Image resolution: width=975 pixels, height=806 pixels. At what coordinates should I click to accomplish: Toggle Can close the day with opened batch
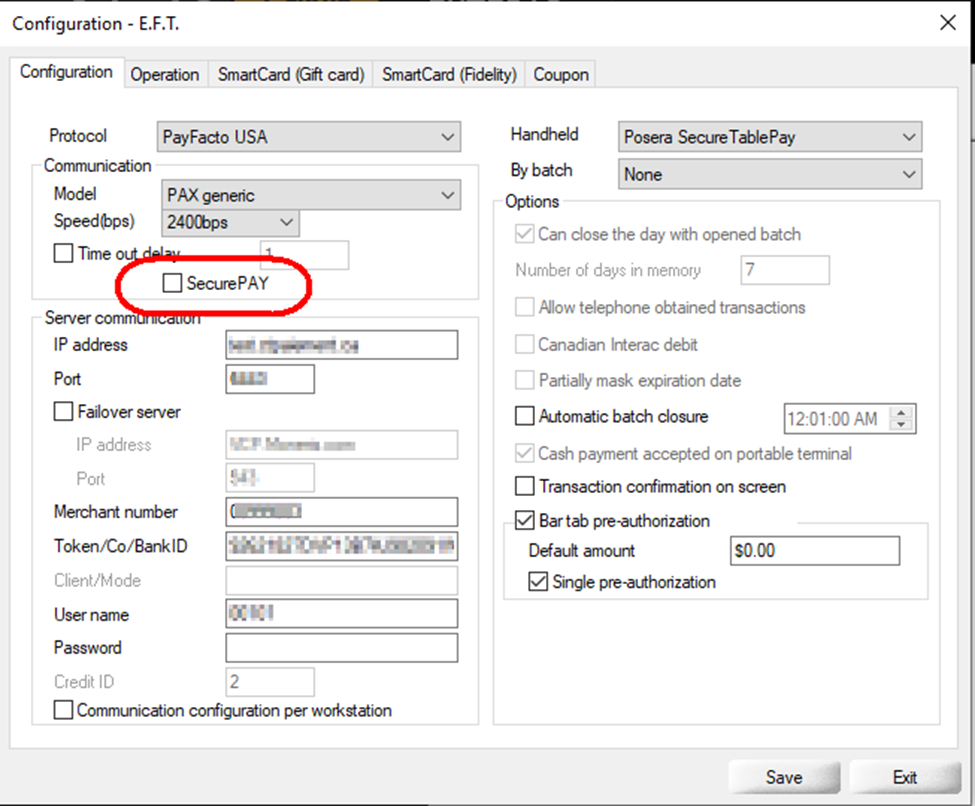(525, 234)
